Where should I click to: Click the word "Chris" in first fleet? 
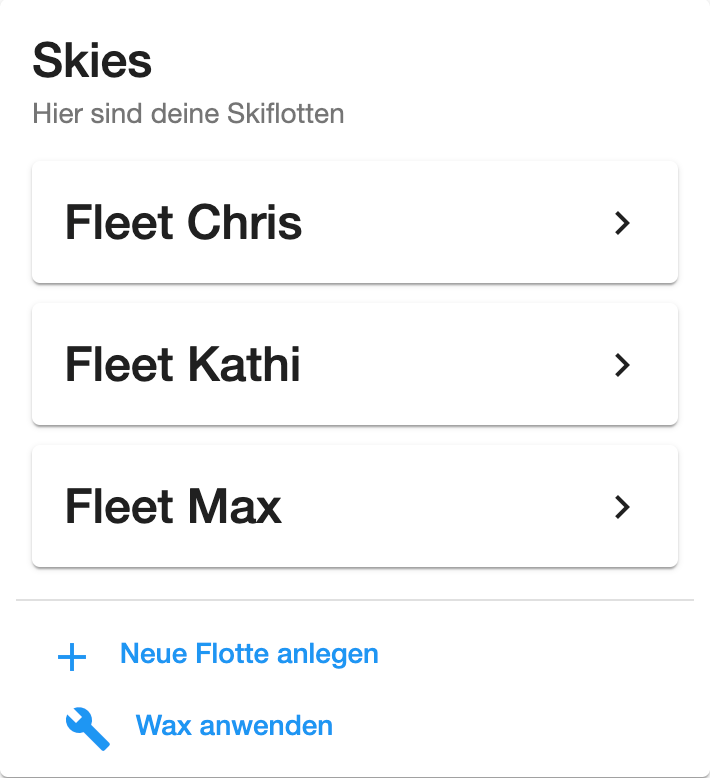click(245, 223)
